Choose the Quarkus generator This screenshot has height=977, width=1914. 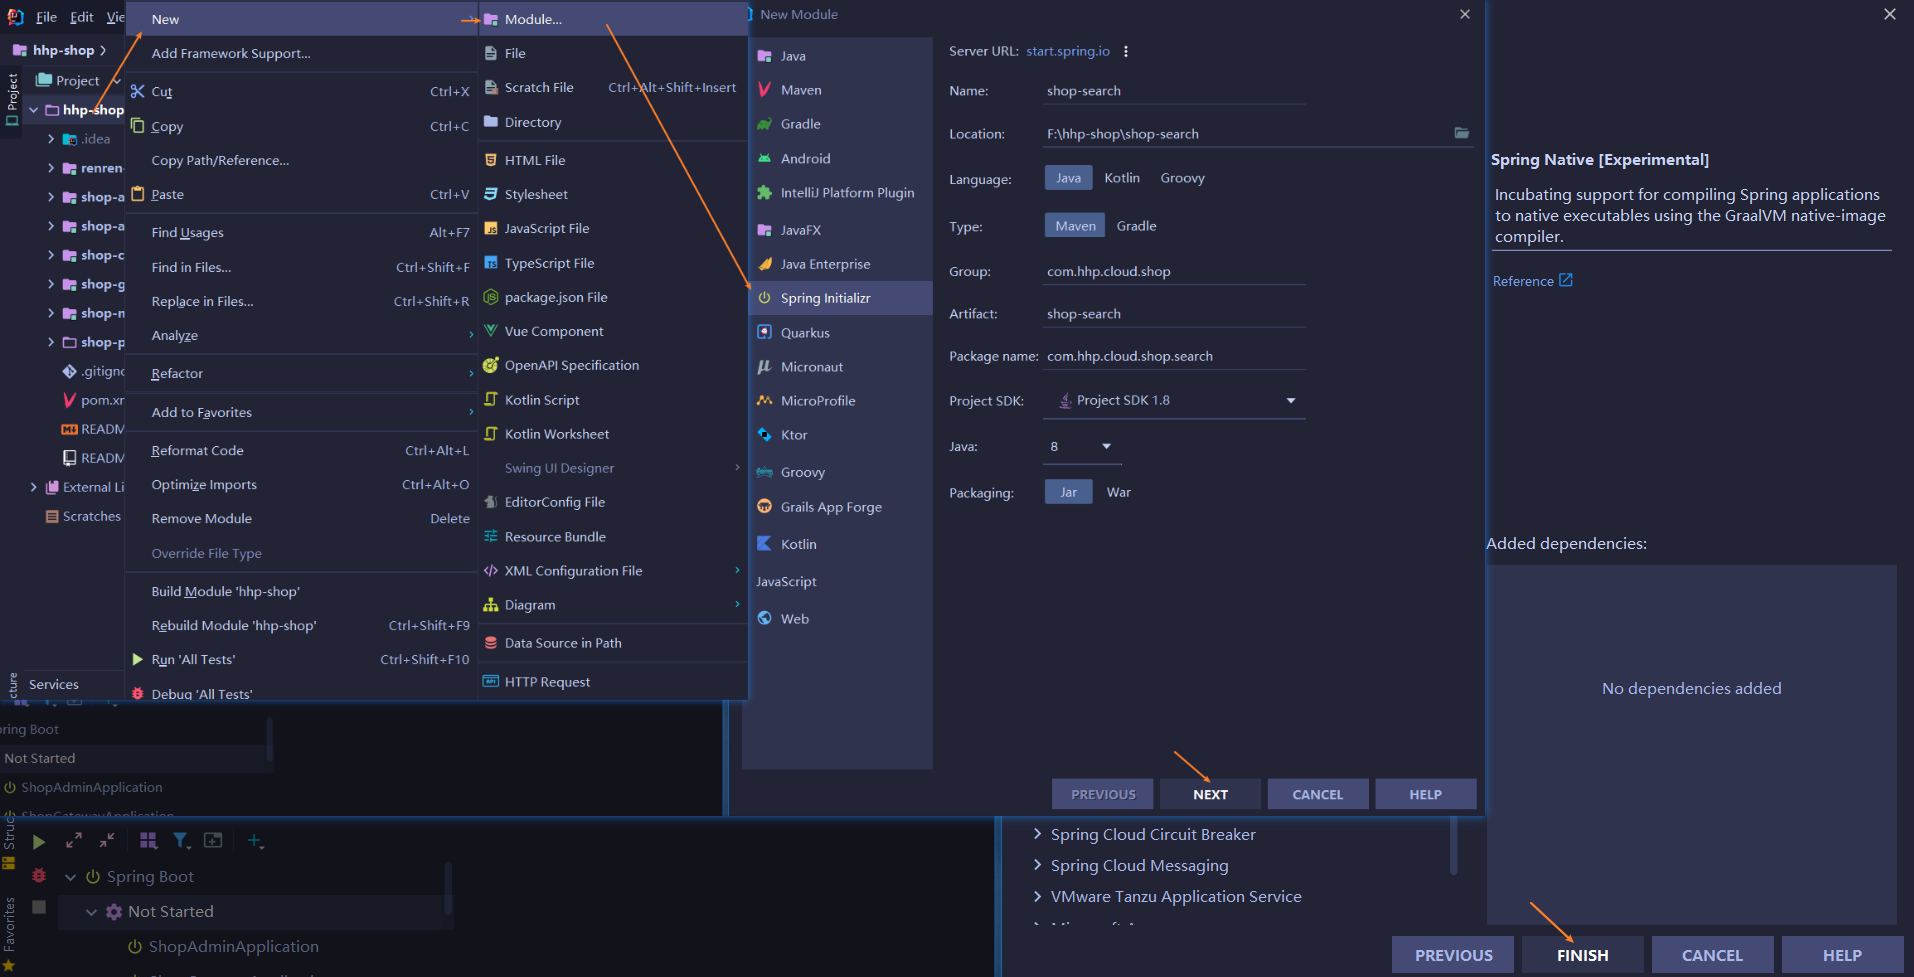[840, 333]
